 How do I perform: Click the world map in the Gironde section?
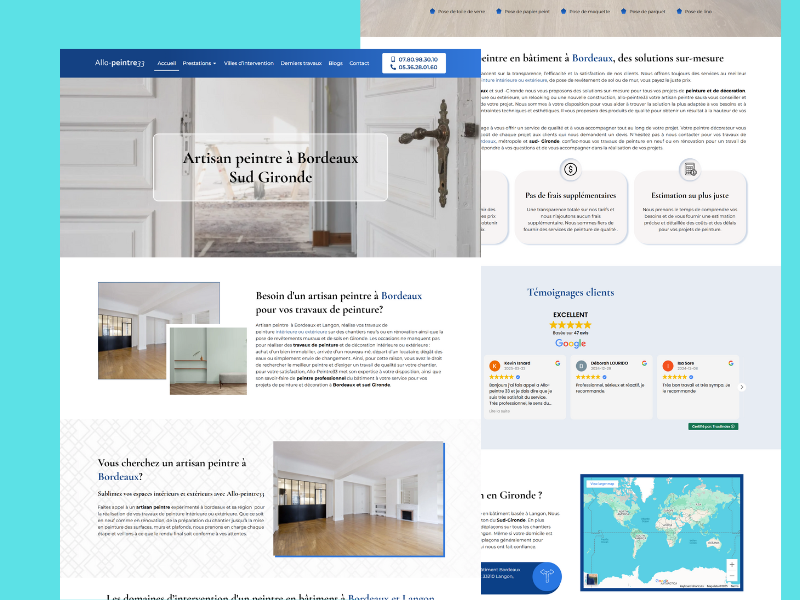pyautogui.click(x=662, y=533)
